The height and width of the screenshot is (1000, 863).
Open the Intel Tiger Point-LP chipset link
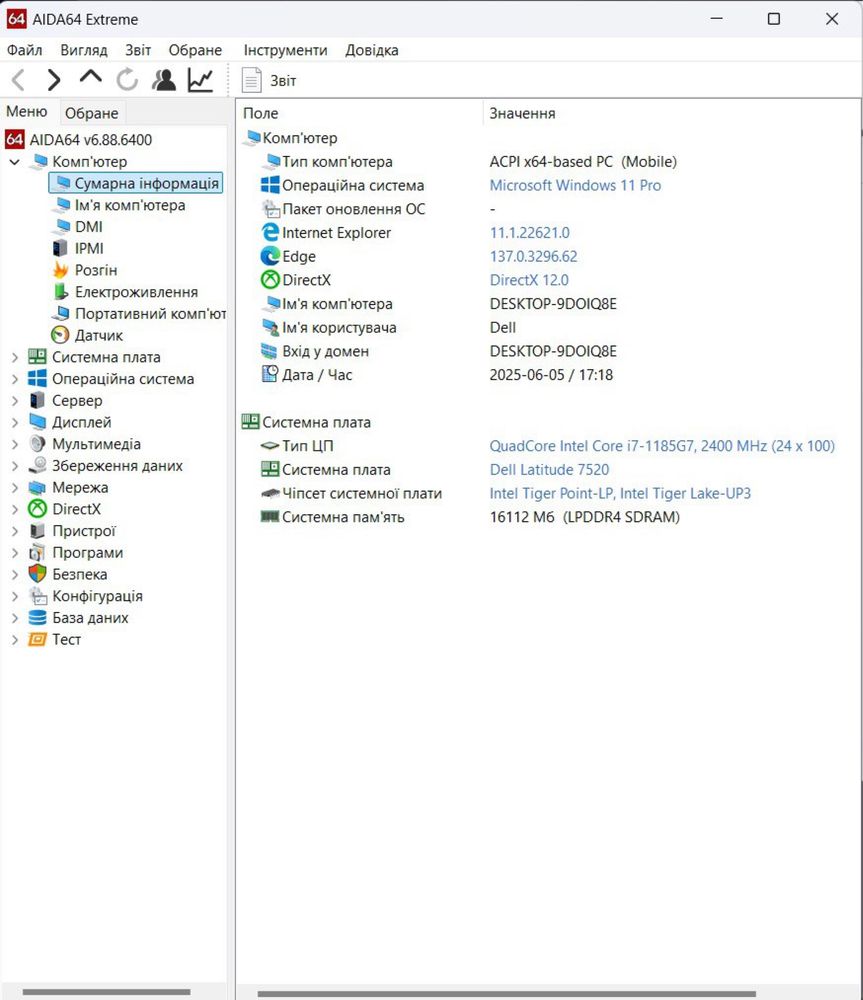point(619,493)
